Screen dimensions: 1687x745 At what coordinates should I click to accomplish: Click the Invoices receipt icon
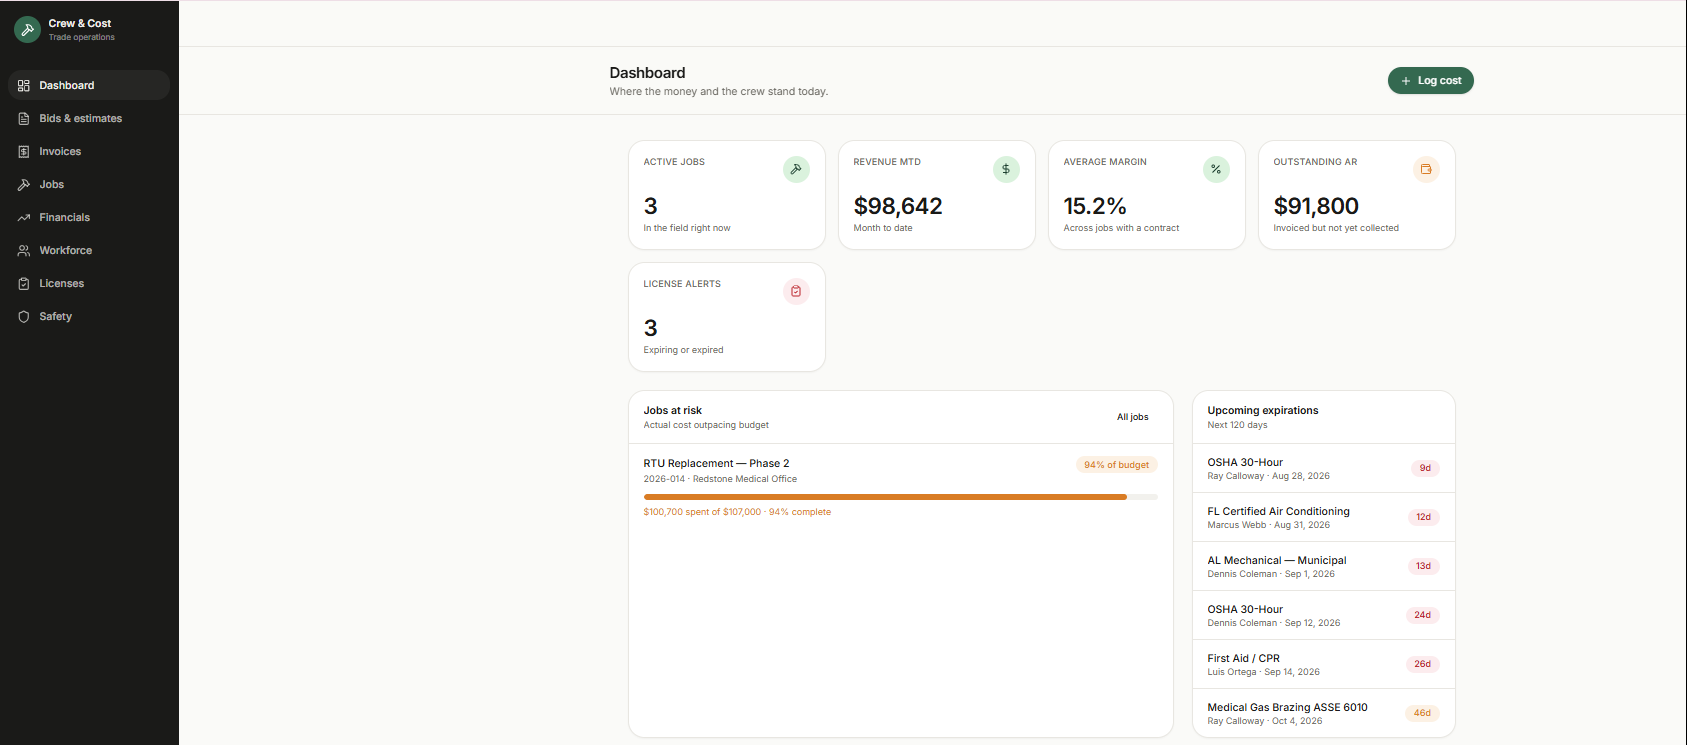24,152
